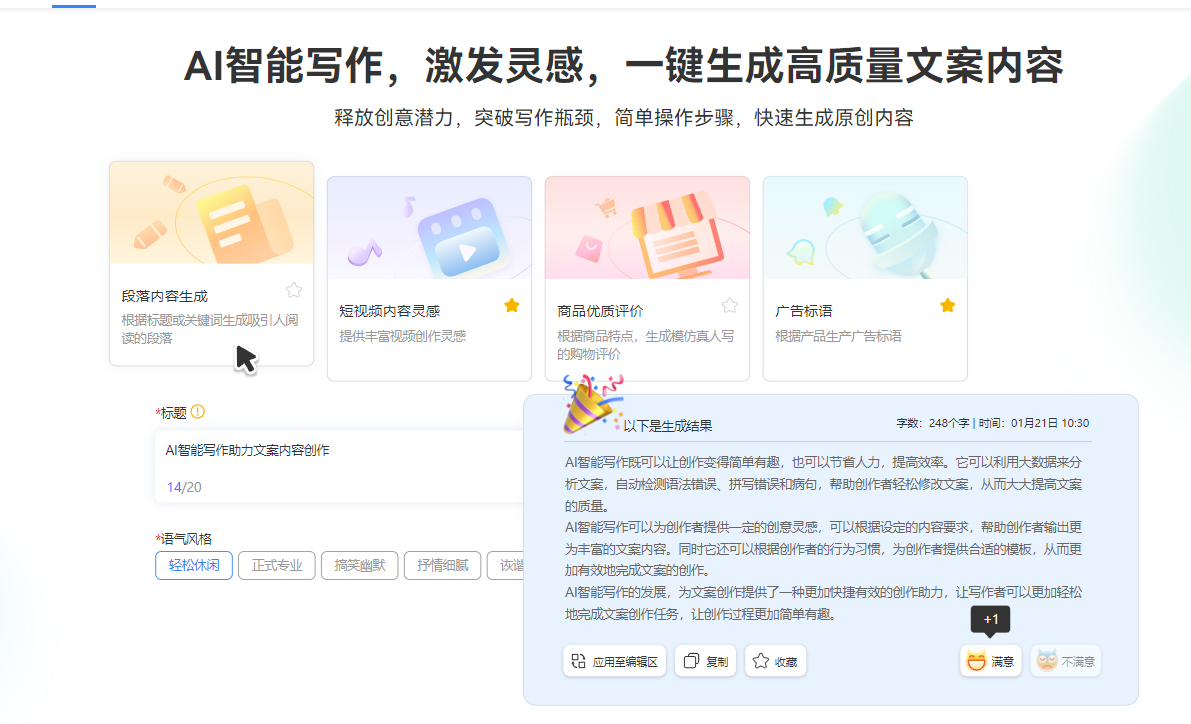Image resolution: width=1191 pixels, height=724 pixels.
Task: Rate the result as 不满意
Action: 1066,661
